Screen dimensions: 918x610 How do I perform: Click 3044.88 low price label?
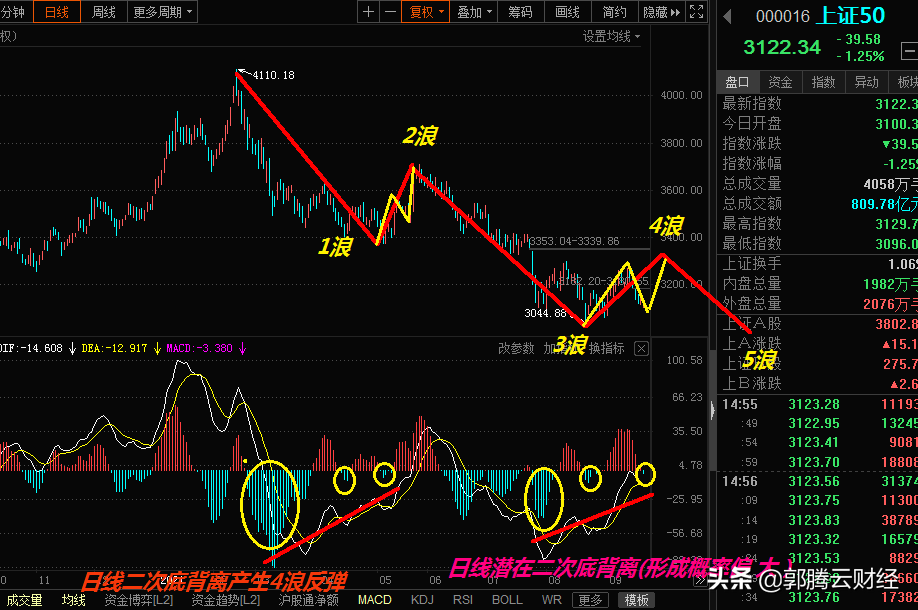point(546,313)
